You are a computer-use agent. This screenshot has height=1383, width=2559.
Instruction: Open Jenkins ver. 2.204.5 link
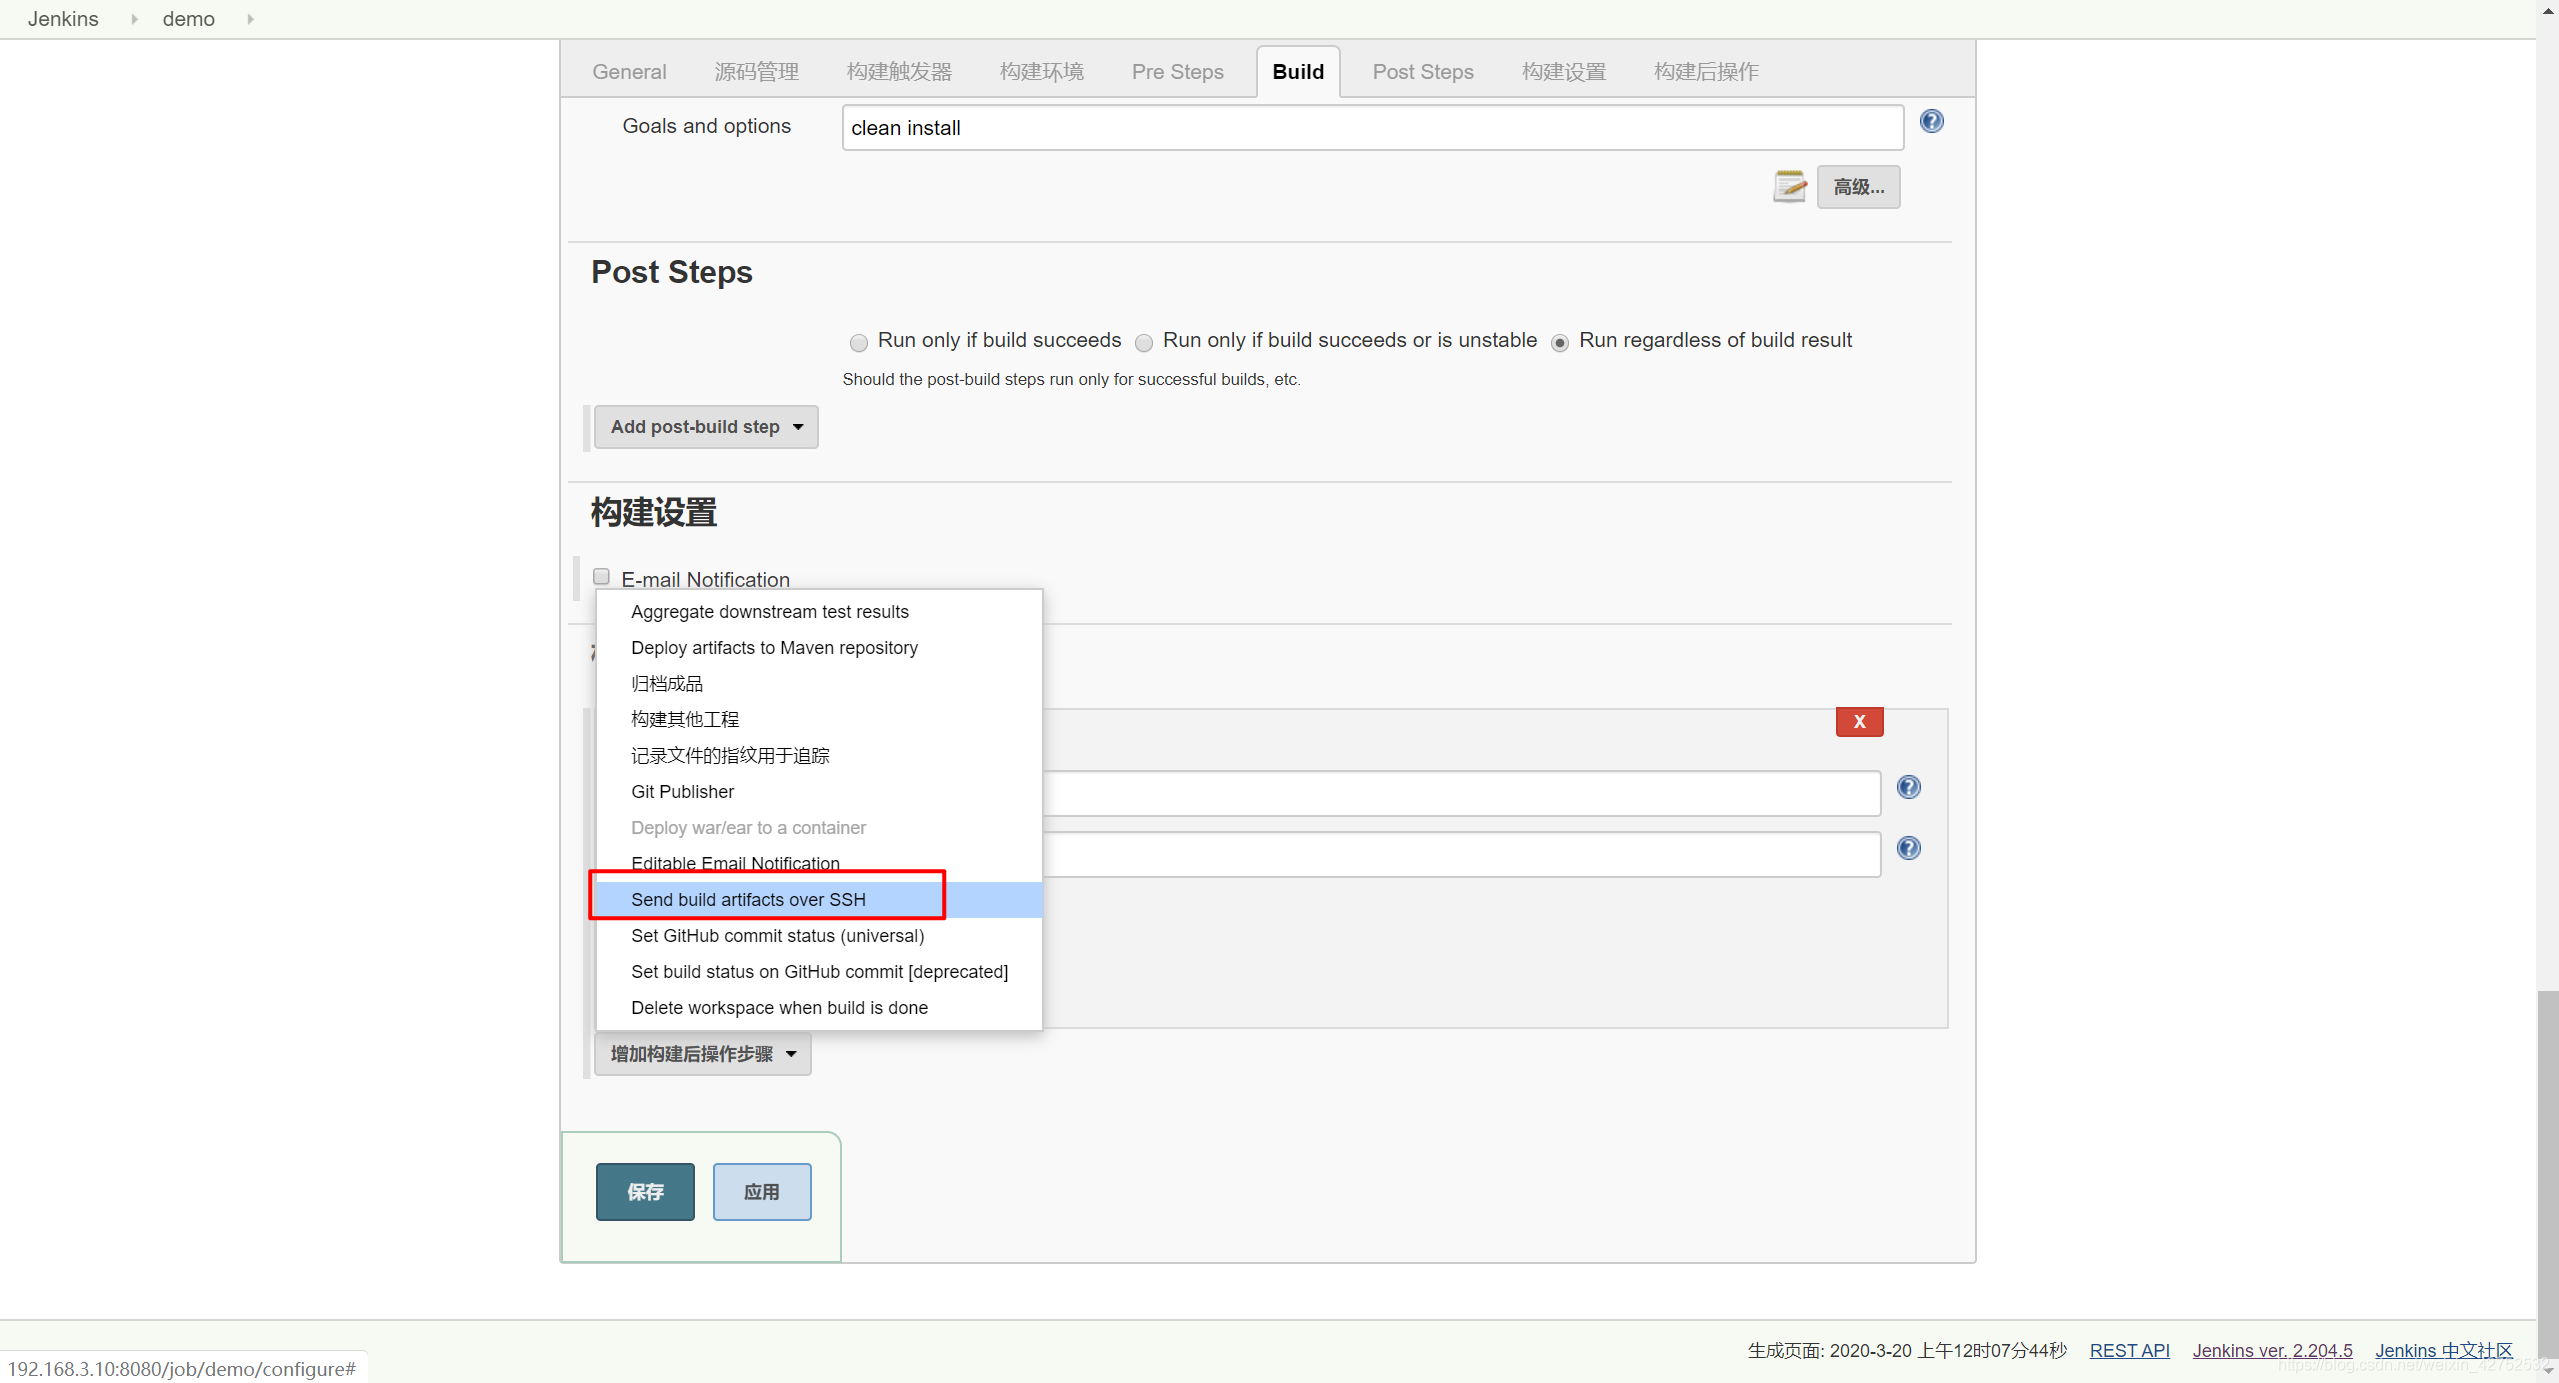[2272, 1351]
